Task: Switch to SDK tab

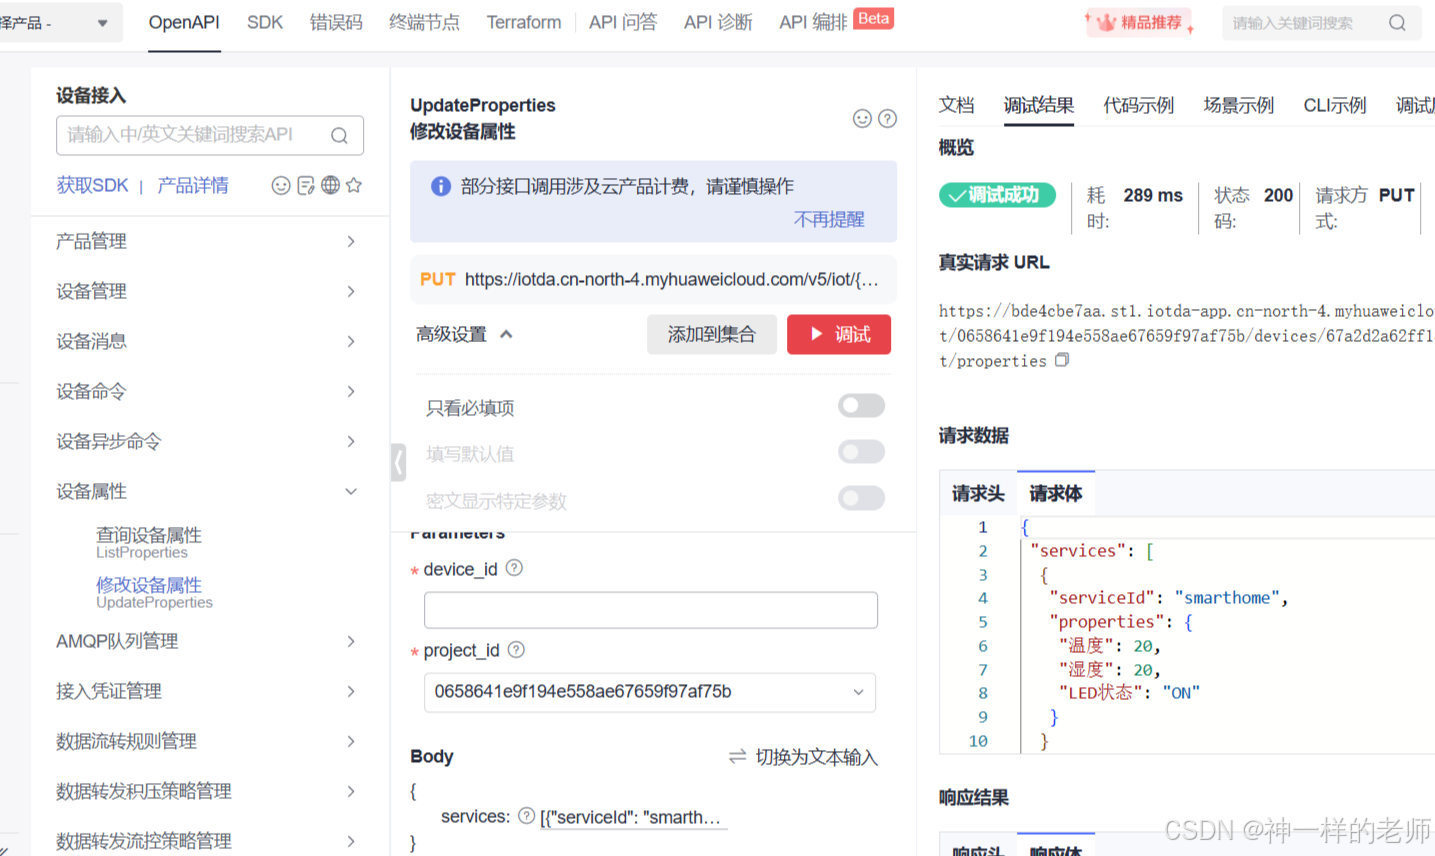Action: click(x=265, y=22)
